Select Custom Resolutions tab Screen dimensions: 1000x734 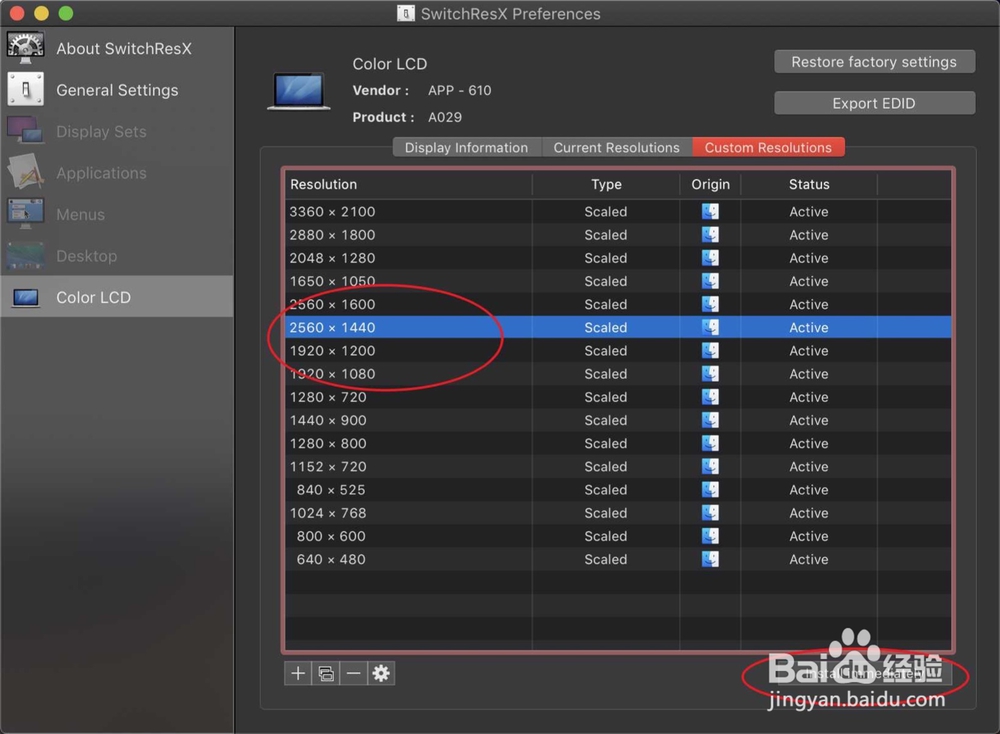[x=768, y=147]
